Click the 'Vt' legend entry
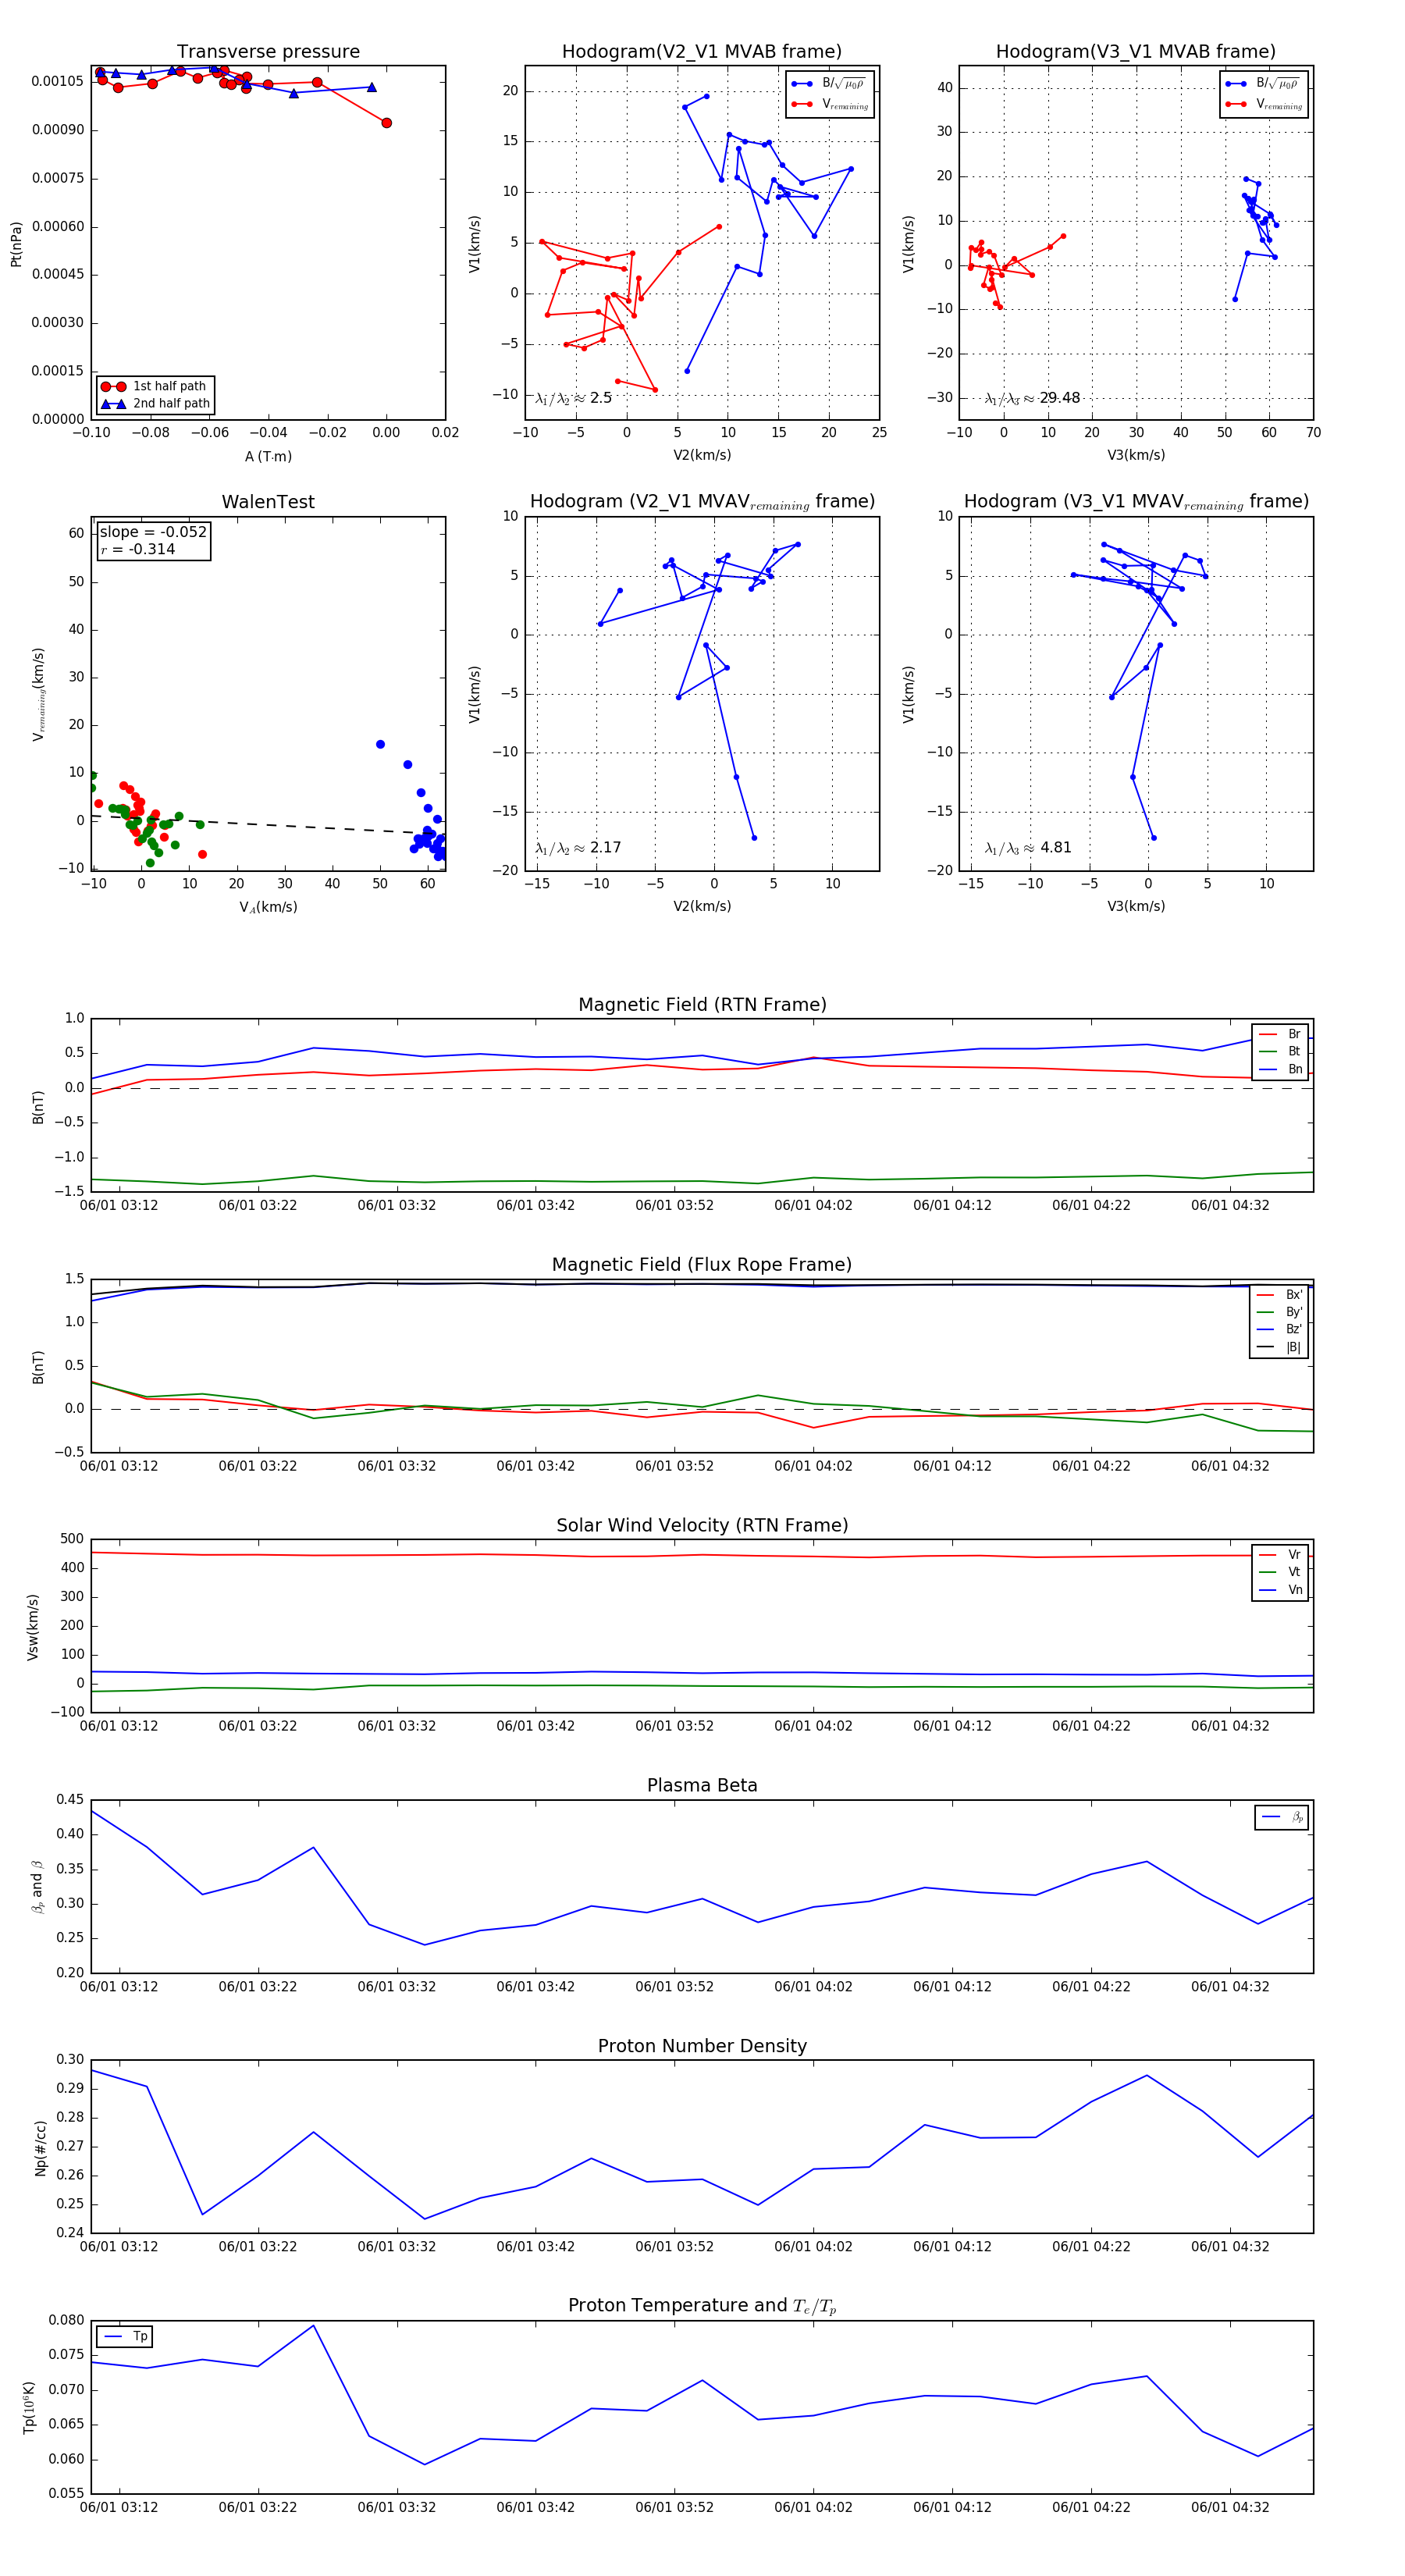Screen dimensions: 1405x2576 [1280, 1572]
